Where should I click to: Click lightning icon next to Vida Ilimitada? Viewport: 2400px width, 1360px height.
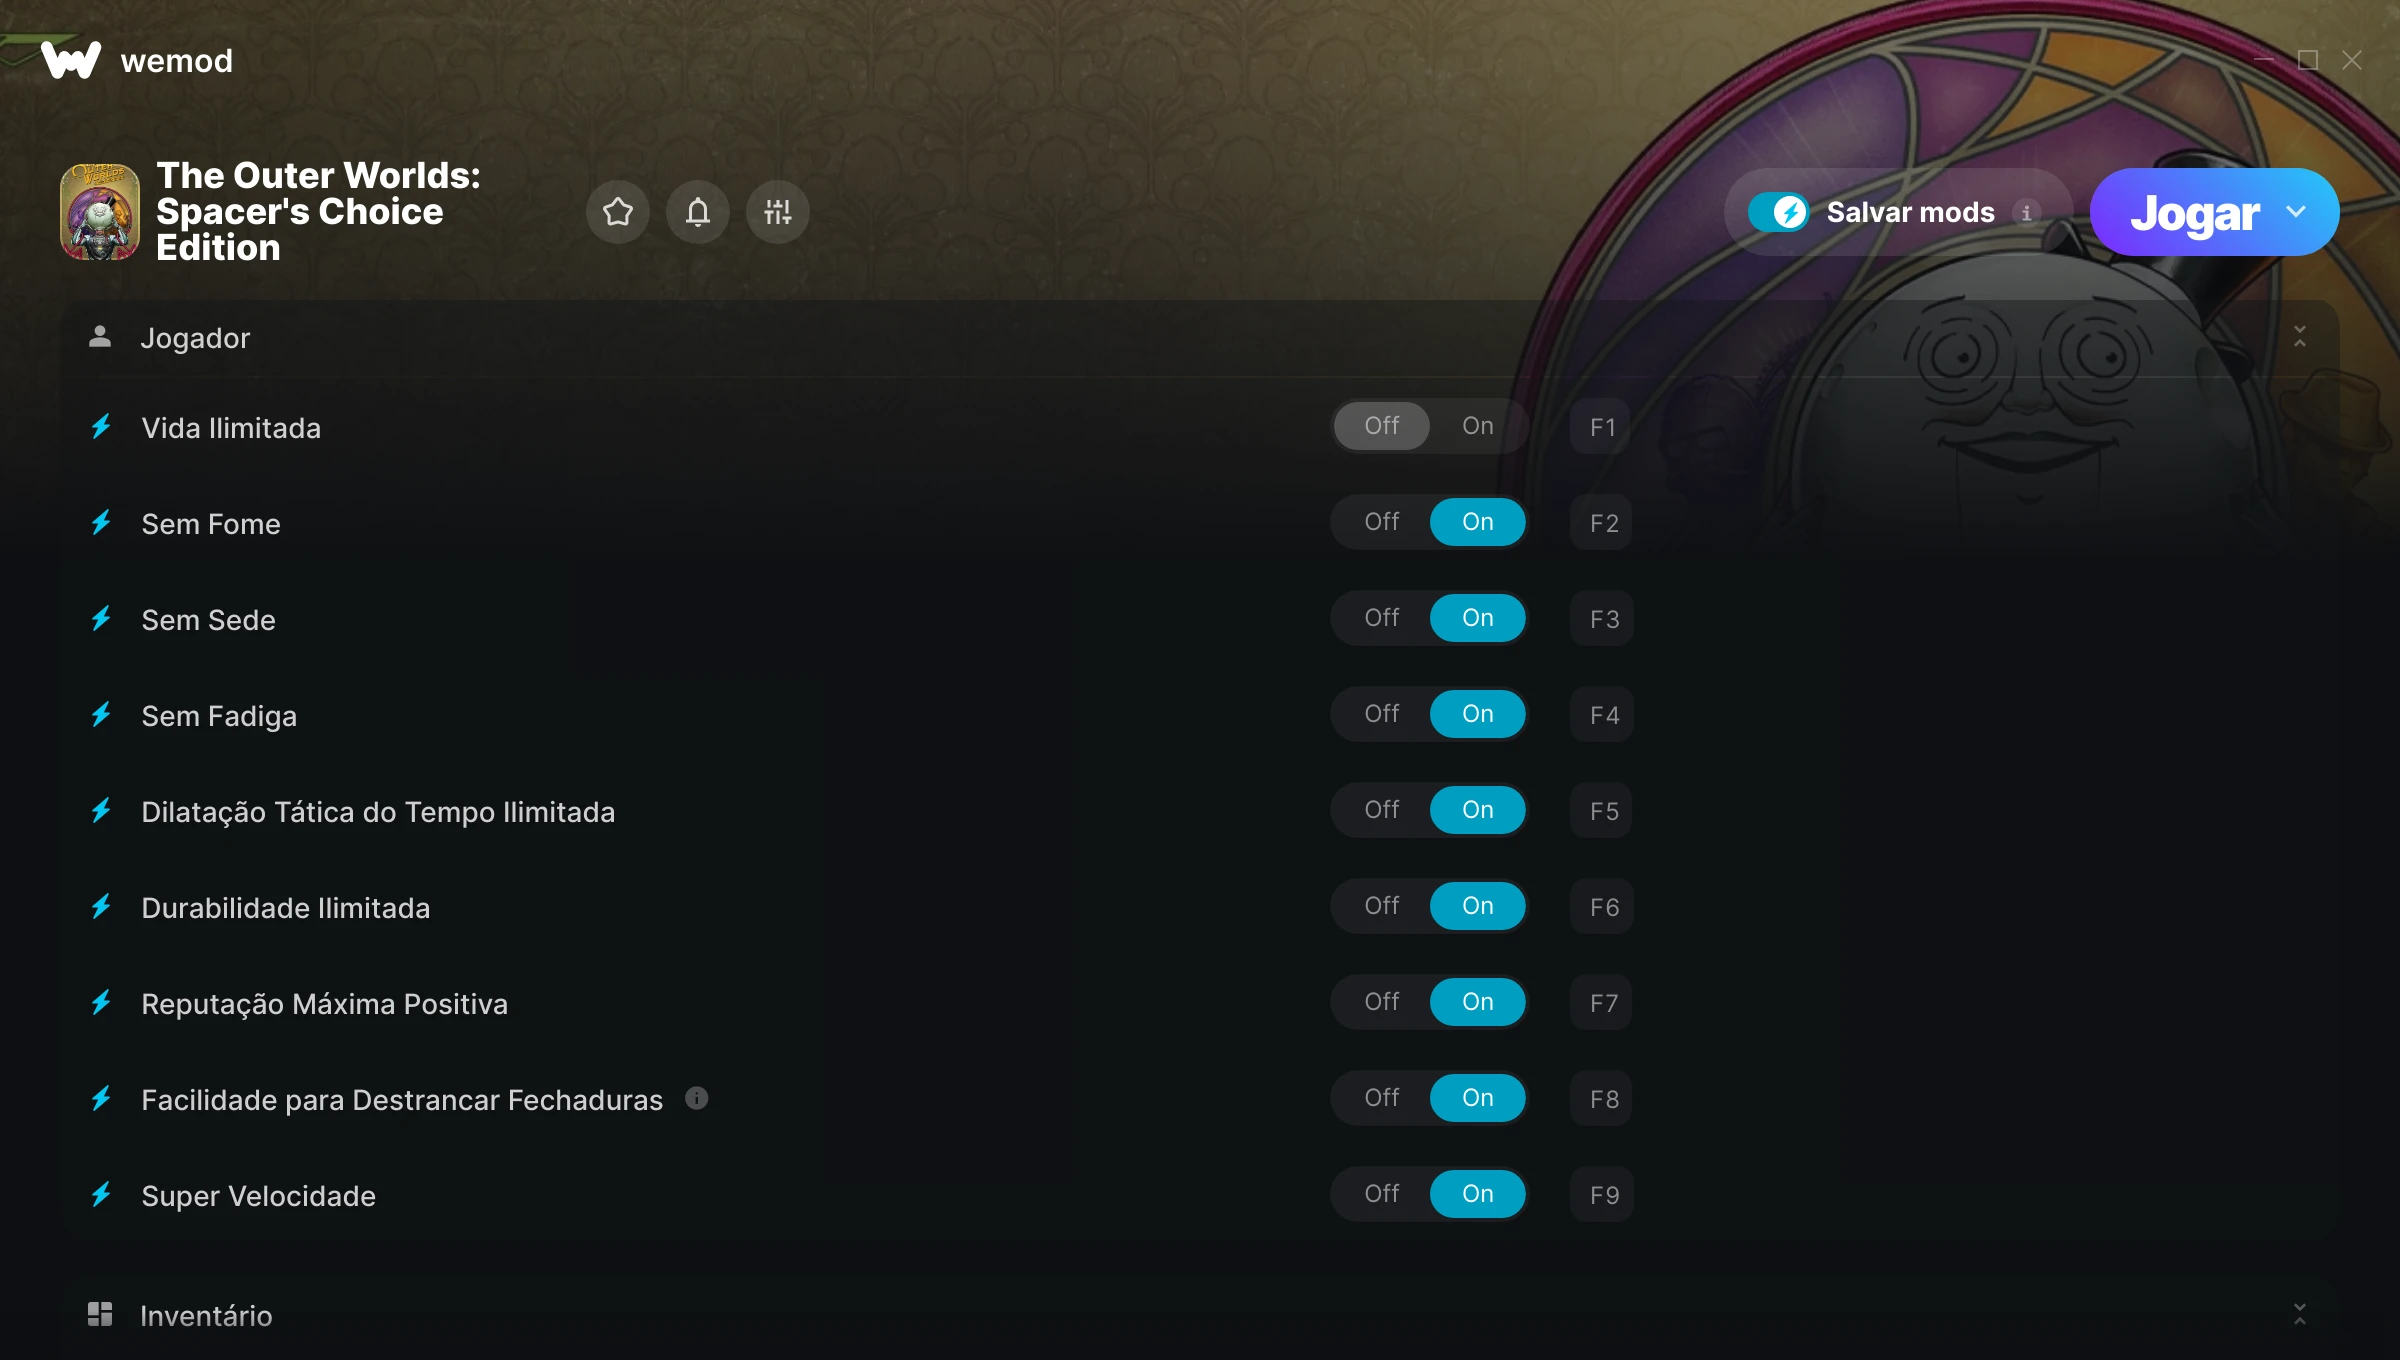click(101, 427)
